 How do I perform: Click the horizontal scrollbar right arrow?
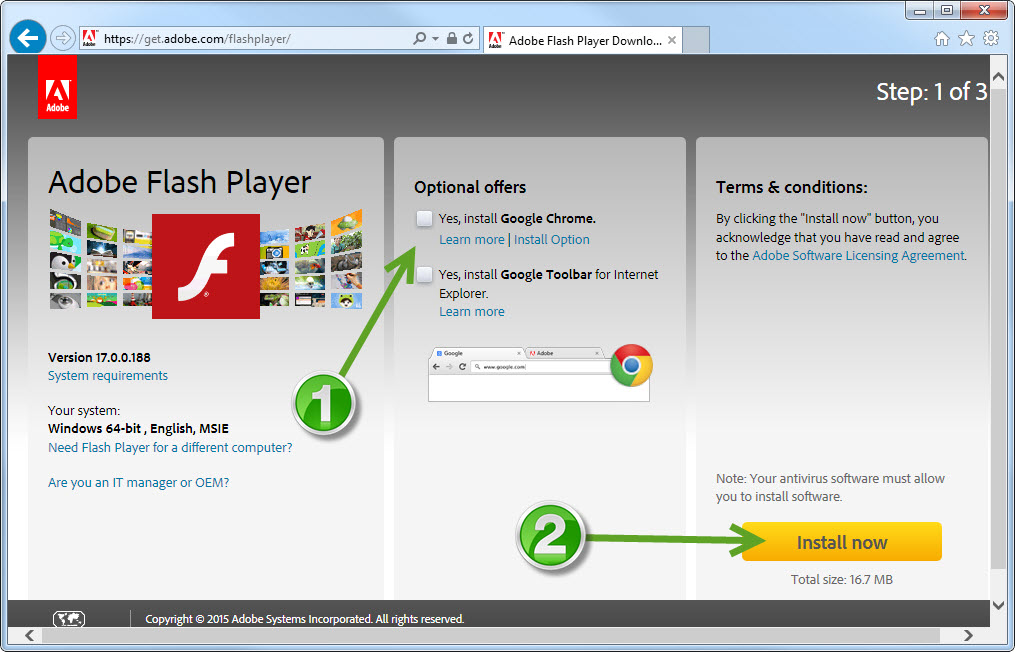pos(968,635)
